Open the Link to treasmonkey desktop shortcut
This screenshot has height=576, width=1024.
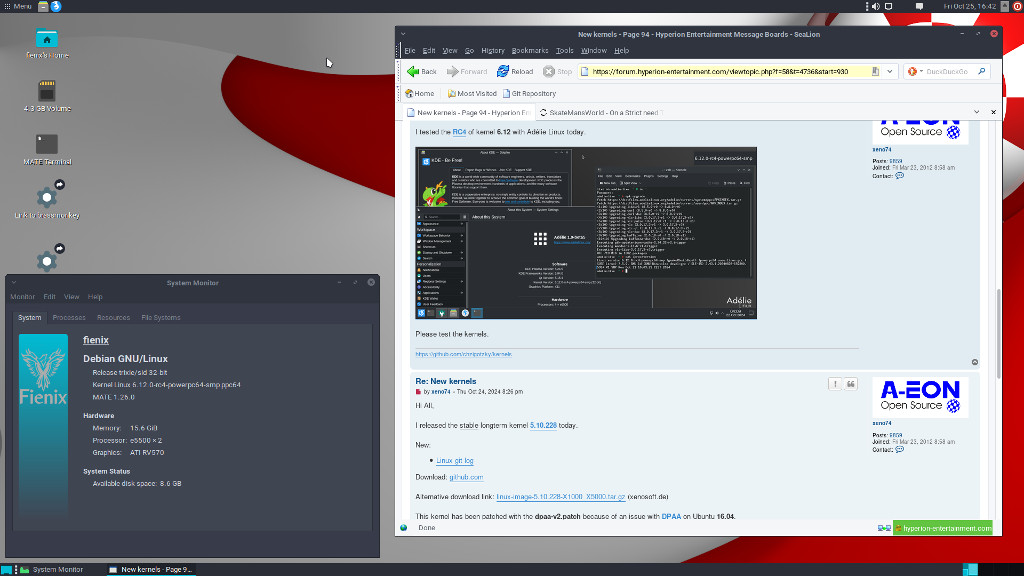click(x=47, y=200)
